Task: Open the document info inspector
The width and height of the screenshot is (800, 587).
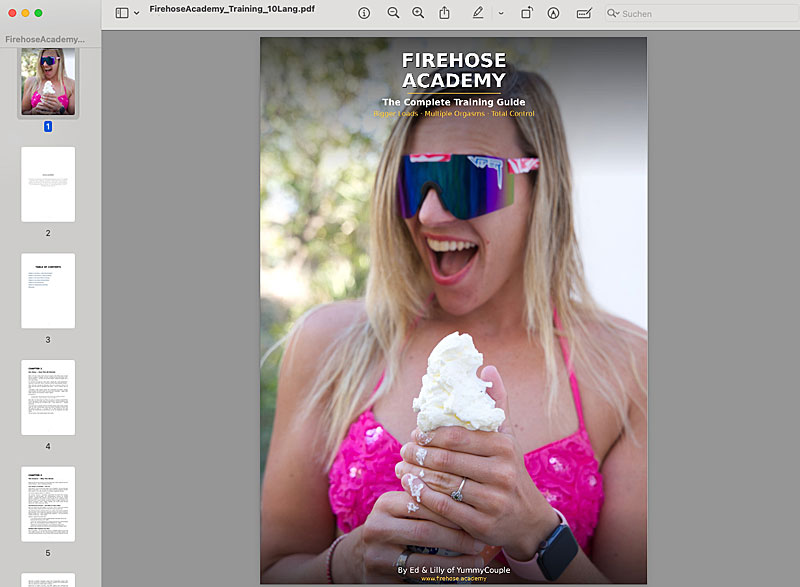Action: click(x=363, y=13)
